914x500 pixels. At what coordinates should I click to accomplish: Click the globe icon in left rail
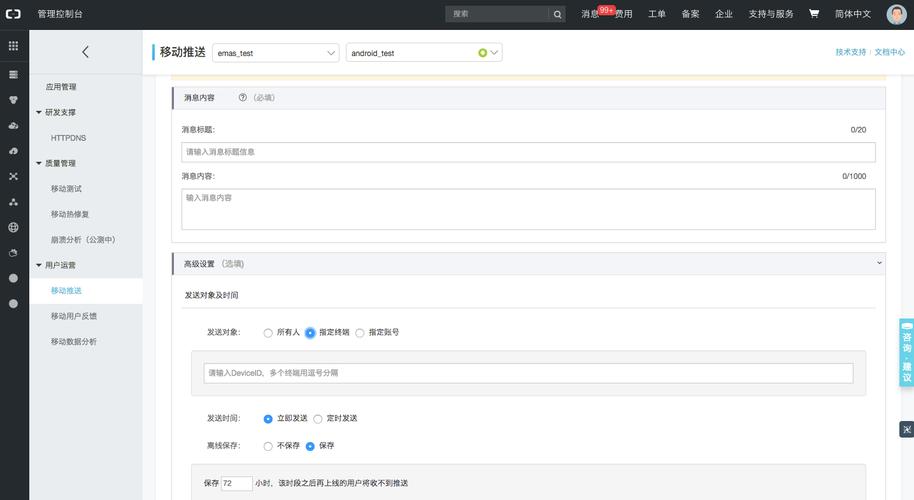click(x=13, y=227)
